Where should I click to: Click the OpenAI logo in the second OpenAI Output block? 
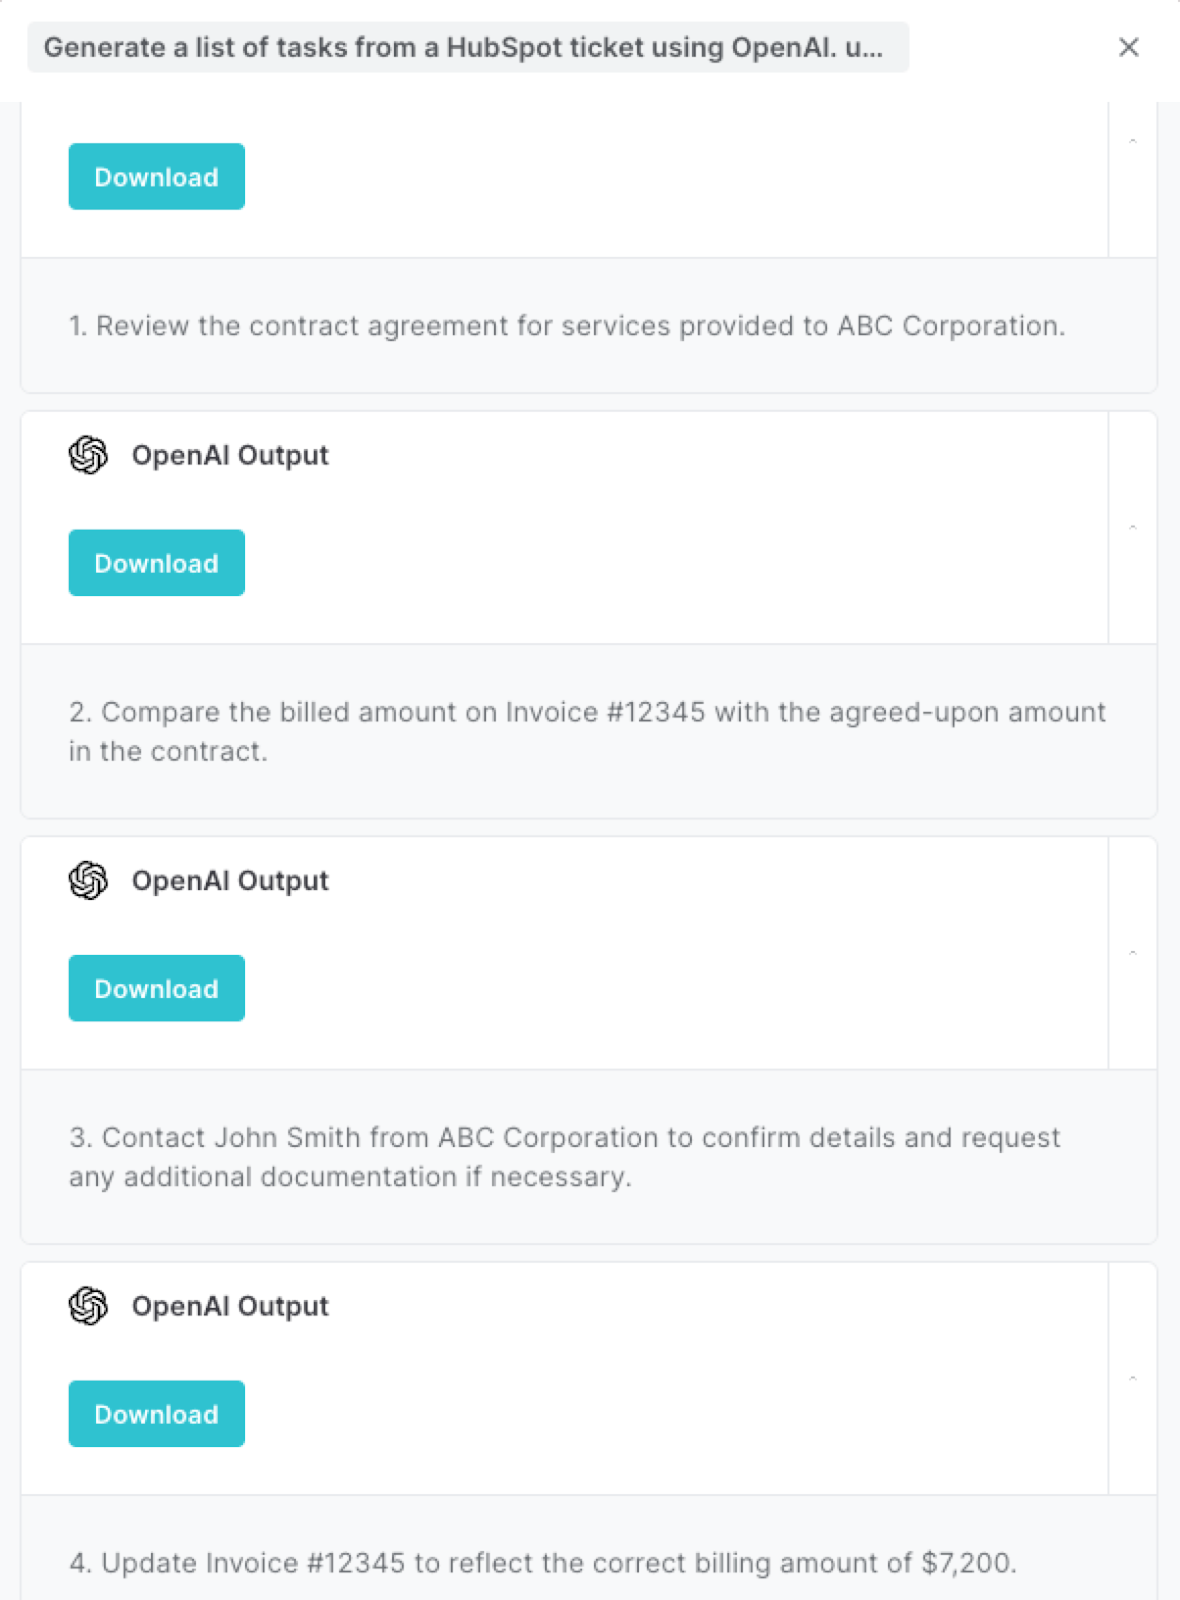[88, 881]
